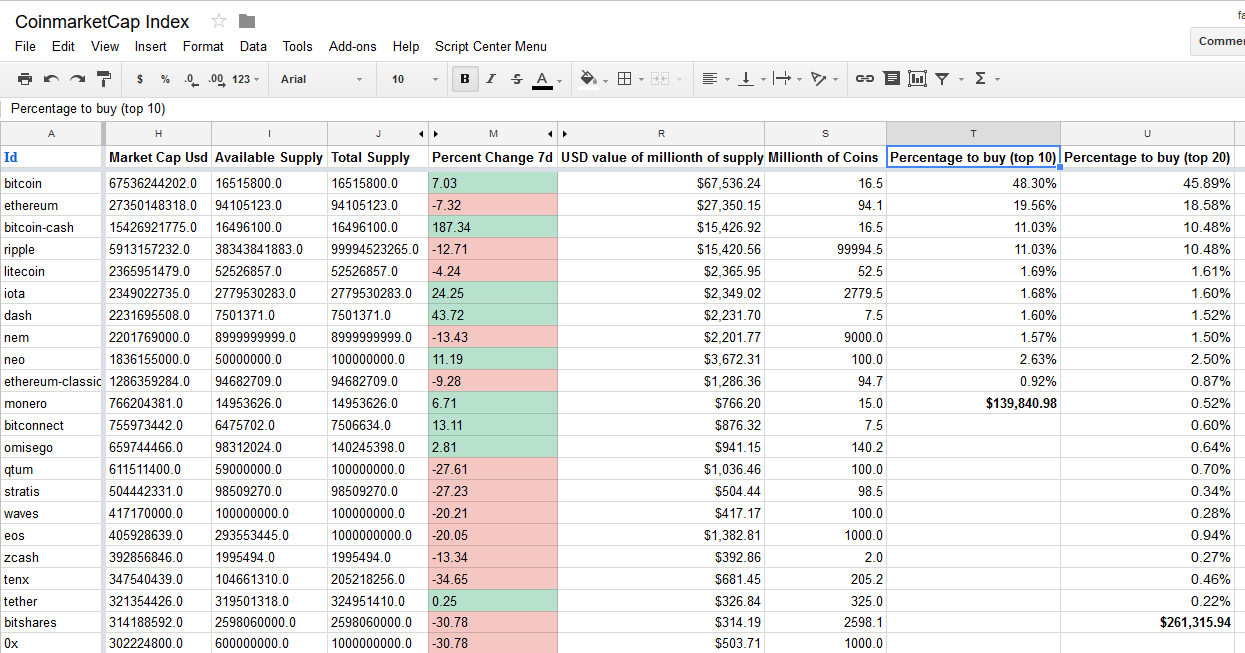This screenshot has width=1245, height=653.
Task: Open the Arial font dropdown
Action: pos(321,79)
